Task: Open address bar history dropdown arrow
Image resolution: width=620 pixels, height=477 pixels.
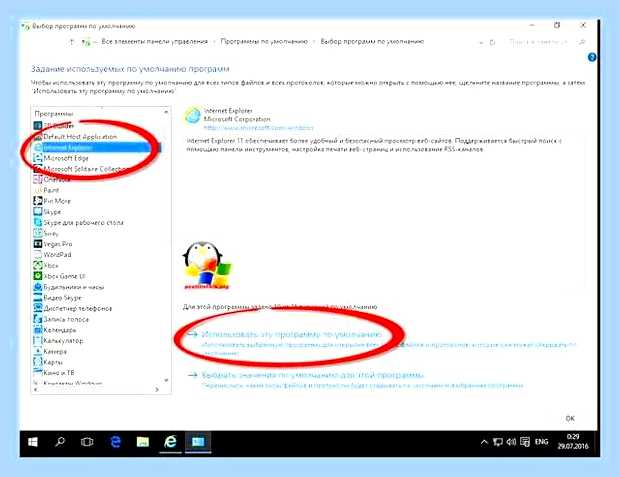Action: tap(481, 42)
